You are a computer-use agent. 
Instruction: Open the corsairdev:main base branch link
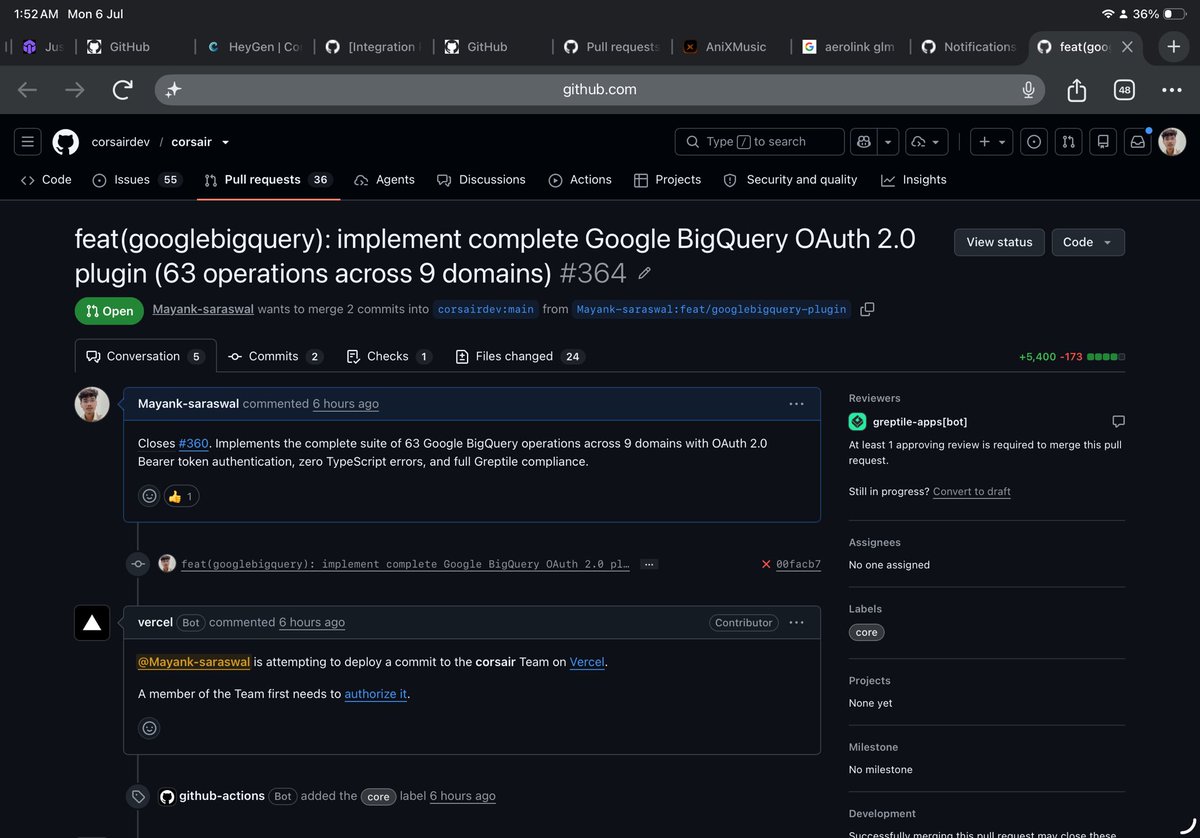coord(486,309)
